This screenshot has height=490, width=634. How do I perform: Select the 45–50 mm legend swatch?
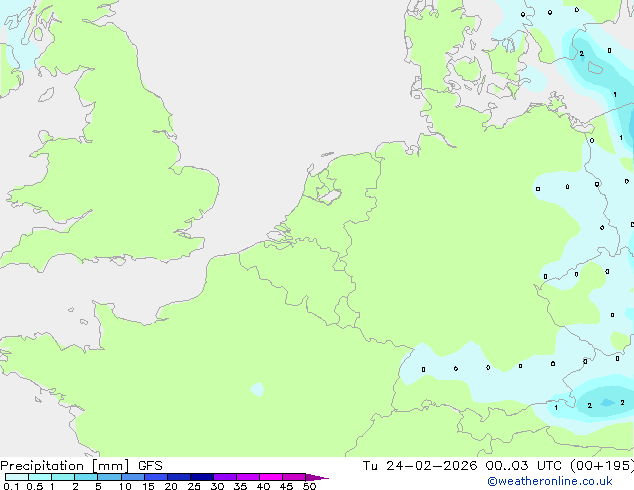coord(294,477)
